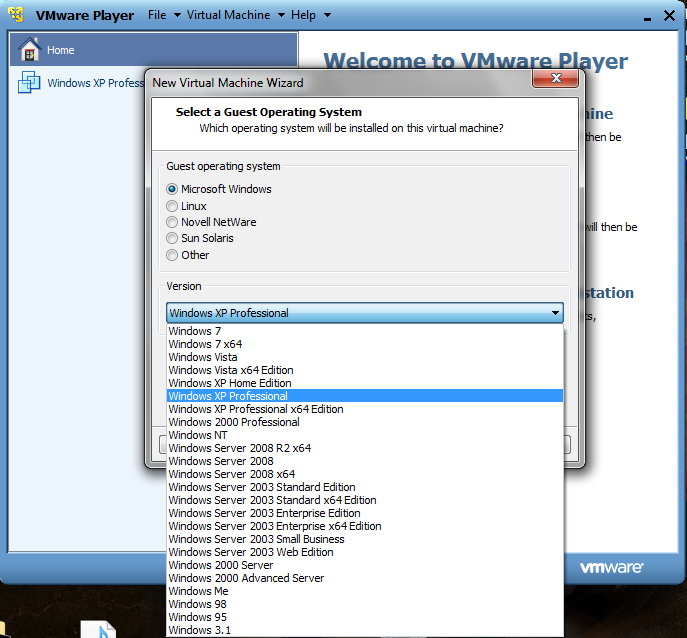Select the Home tab in sidebar
Image resolution: width=687 pixels, height=638 pixels.
[x=153, y=49]
